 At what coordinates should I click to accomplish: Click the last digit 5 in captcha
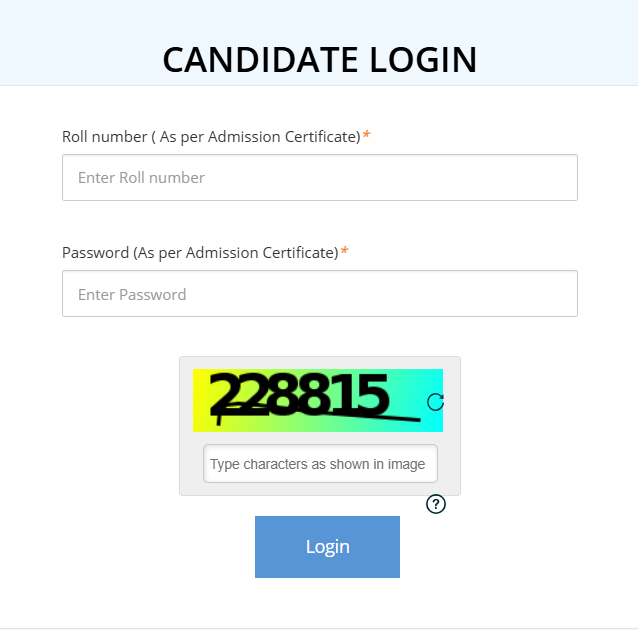(x=371, y=395)
